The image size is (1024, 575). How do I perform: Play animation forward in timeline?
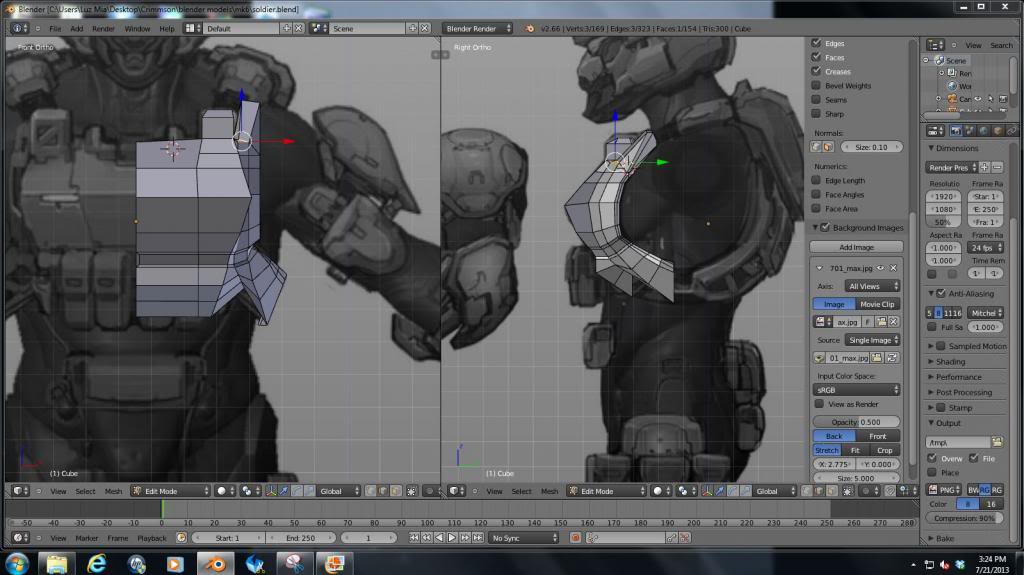click(x=452, y=538)
